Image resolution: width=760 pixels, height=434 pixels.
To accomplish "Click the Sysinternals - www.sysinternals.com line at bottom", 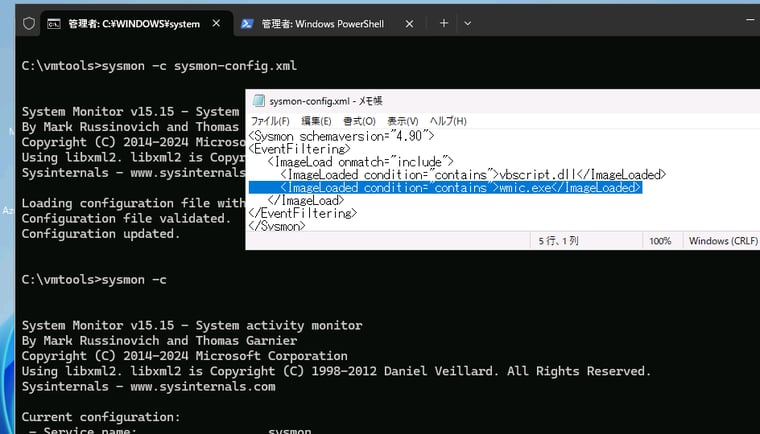I will point(148,386).
